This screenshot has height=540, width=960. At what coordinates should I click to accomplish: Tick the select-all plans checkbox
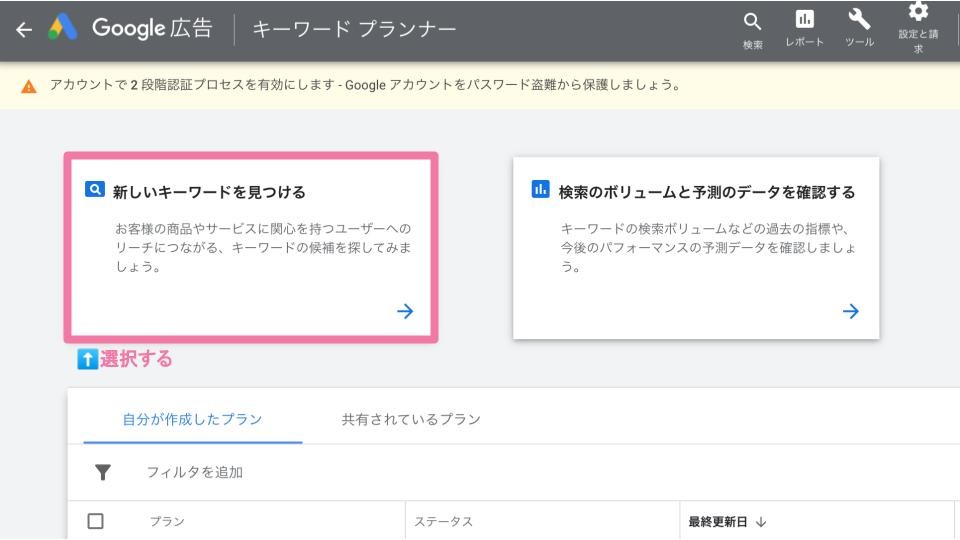[x=96, y=521]
